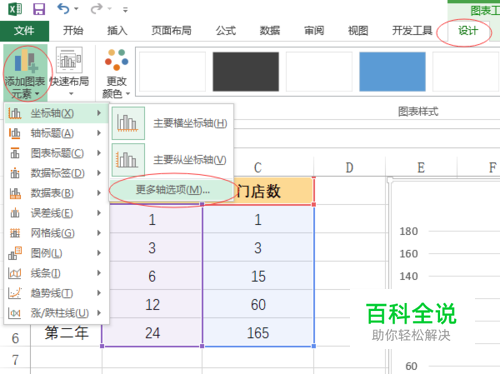Select the cell containing 24
This screenshot has width=500, height=374.
coord(152,333)
